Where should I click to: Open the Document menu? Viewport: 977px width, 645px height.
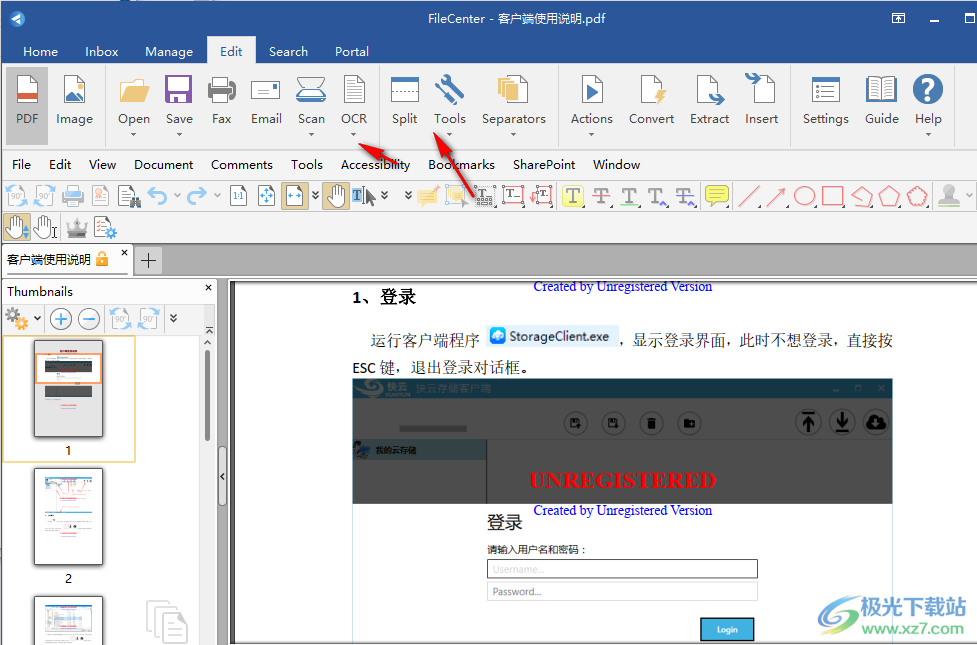(x=164, y=165)
